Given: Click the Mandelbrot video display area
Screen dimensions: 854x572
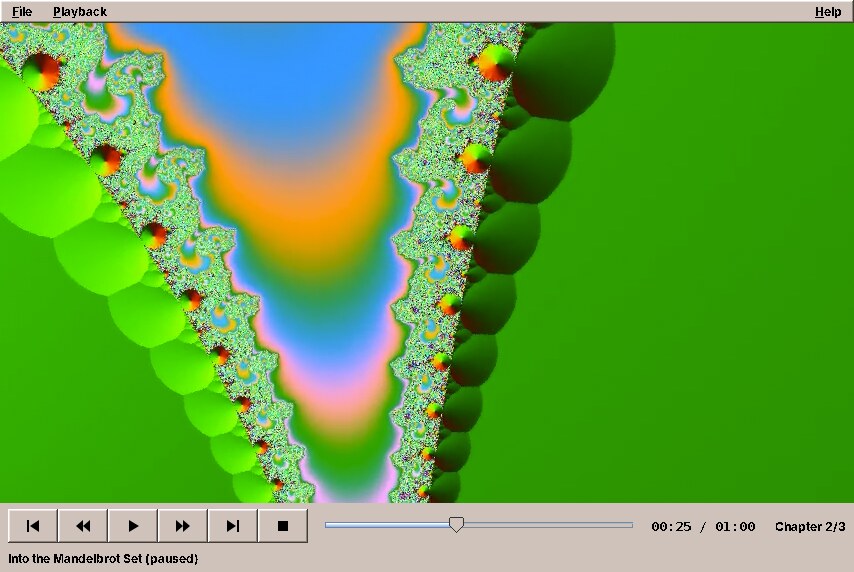Looking at the screenshot, I should (x=427, y=263).
